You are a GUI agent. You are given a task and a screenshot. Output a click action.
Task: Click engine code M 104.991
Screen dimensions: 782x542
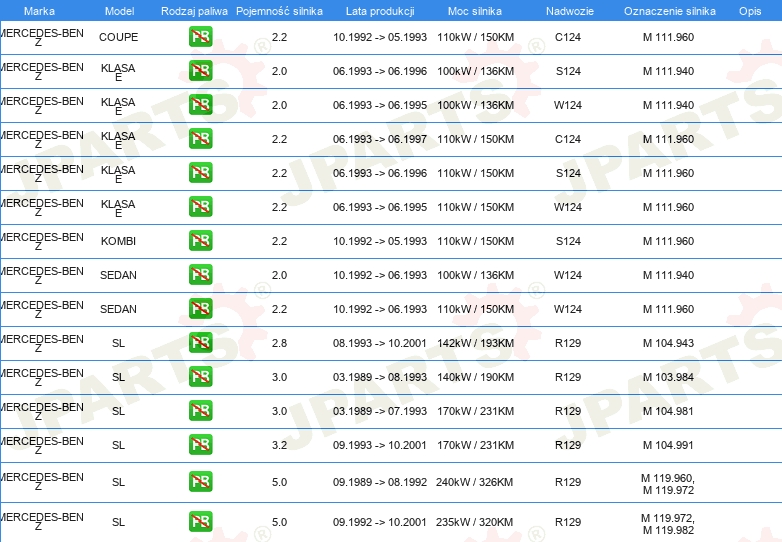pyautogui.click(x=668, y=445)
